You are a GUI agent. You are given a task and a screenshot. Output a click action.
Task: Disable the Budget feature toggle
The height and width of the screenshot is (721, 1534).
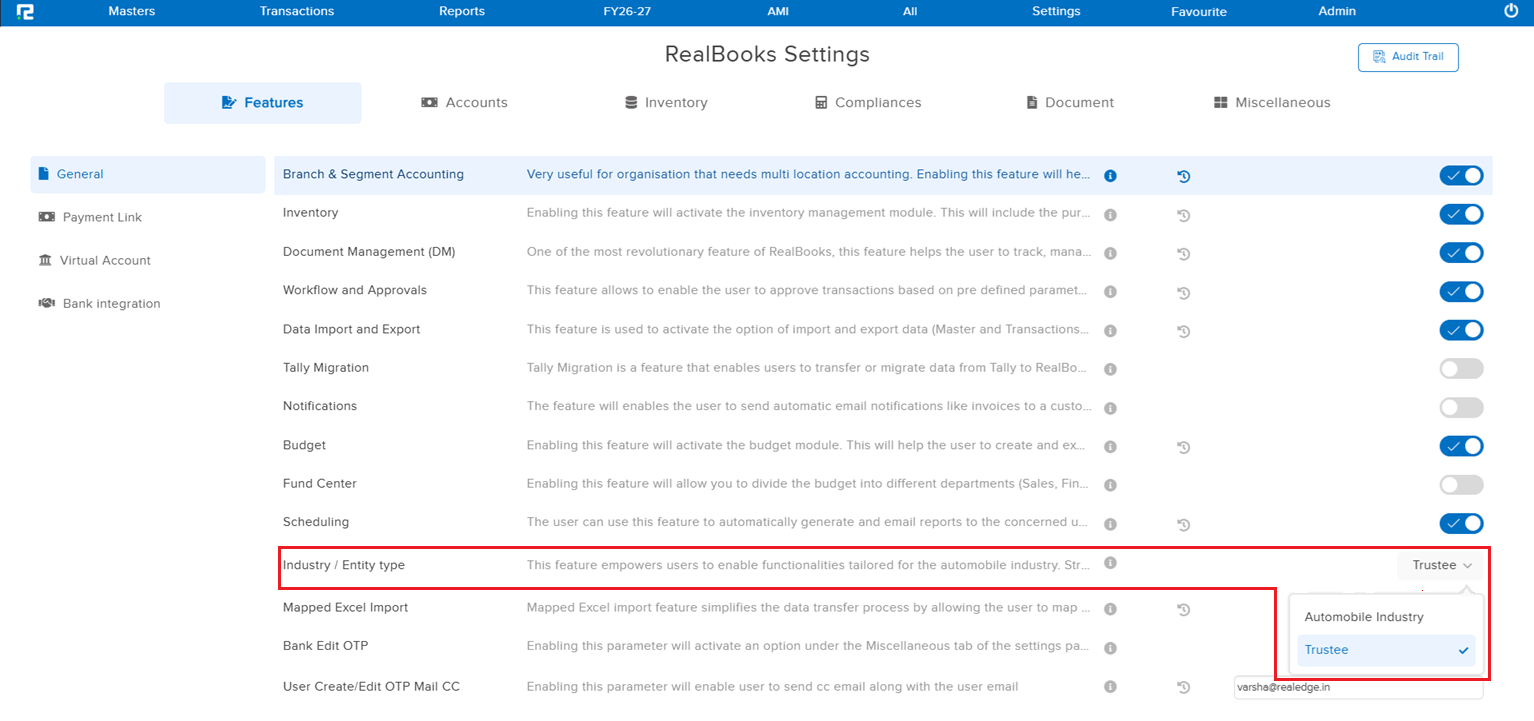click(1461, 446)
